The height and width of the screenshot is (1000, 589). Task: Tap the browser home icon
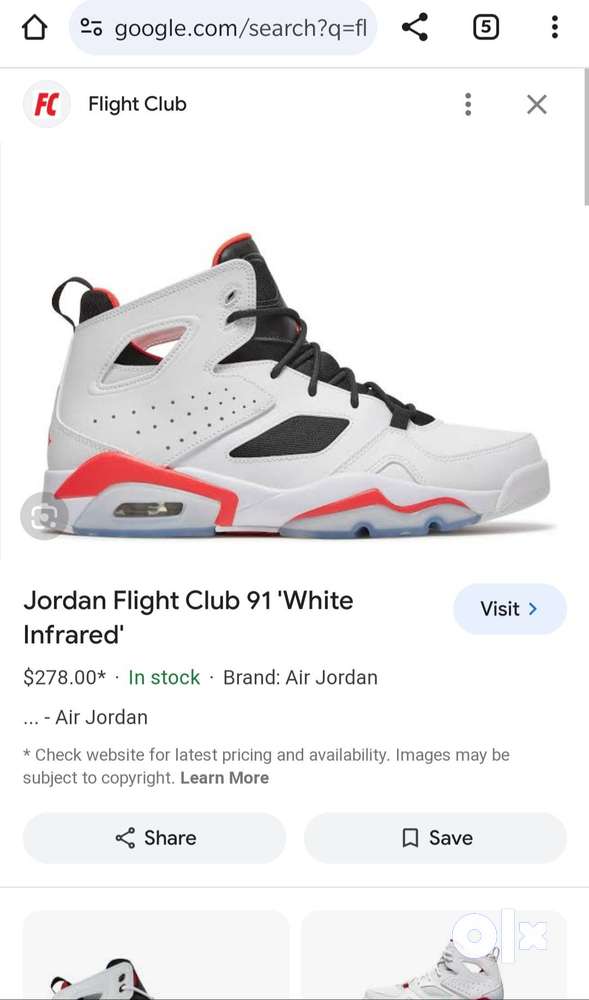pos(34,27)
